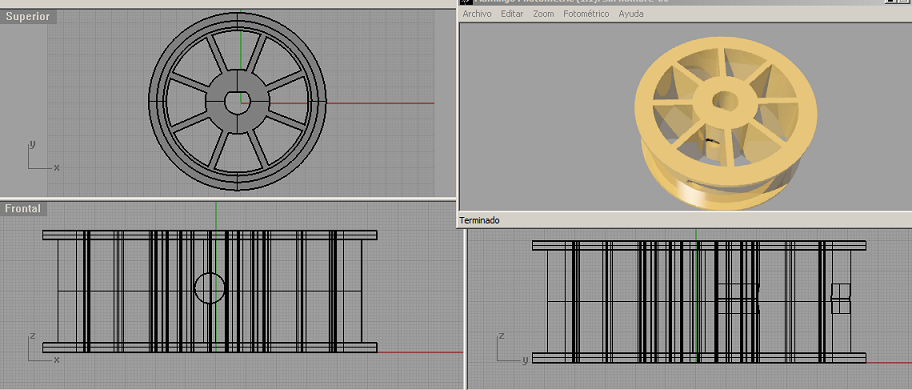Click the small circle hole in Frontal view
The height and width of the screenshot is (390, 912).
click(x=209, y=288)
